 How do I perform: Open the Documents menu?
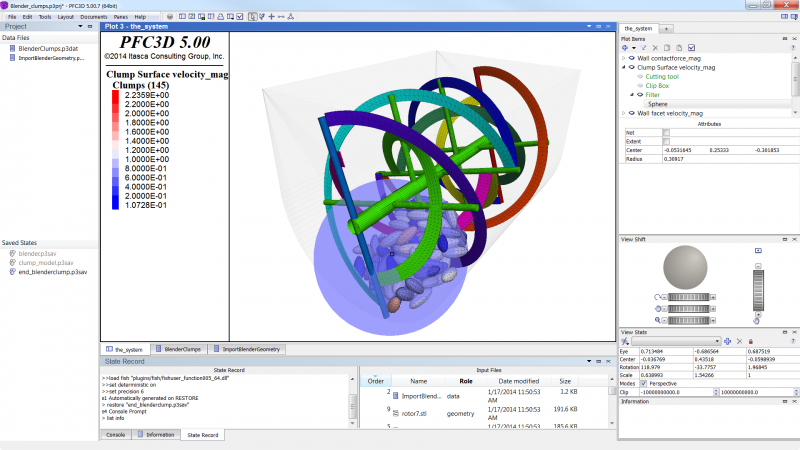[x=94, y=17]
